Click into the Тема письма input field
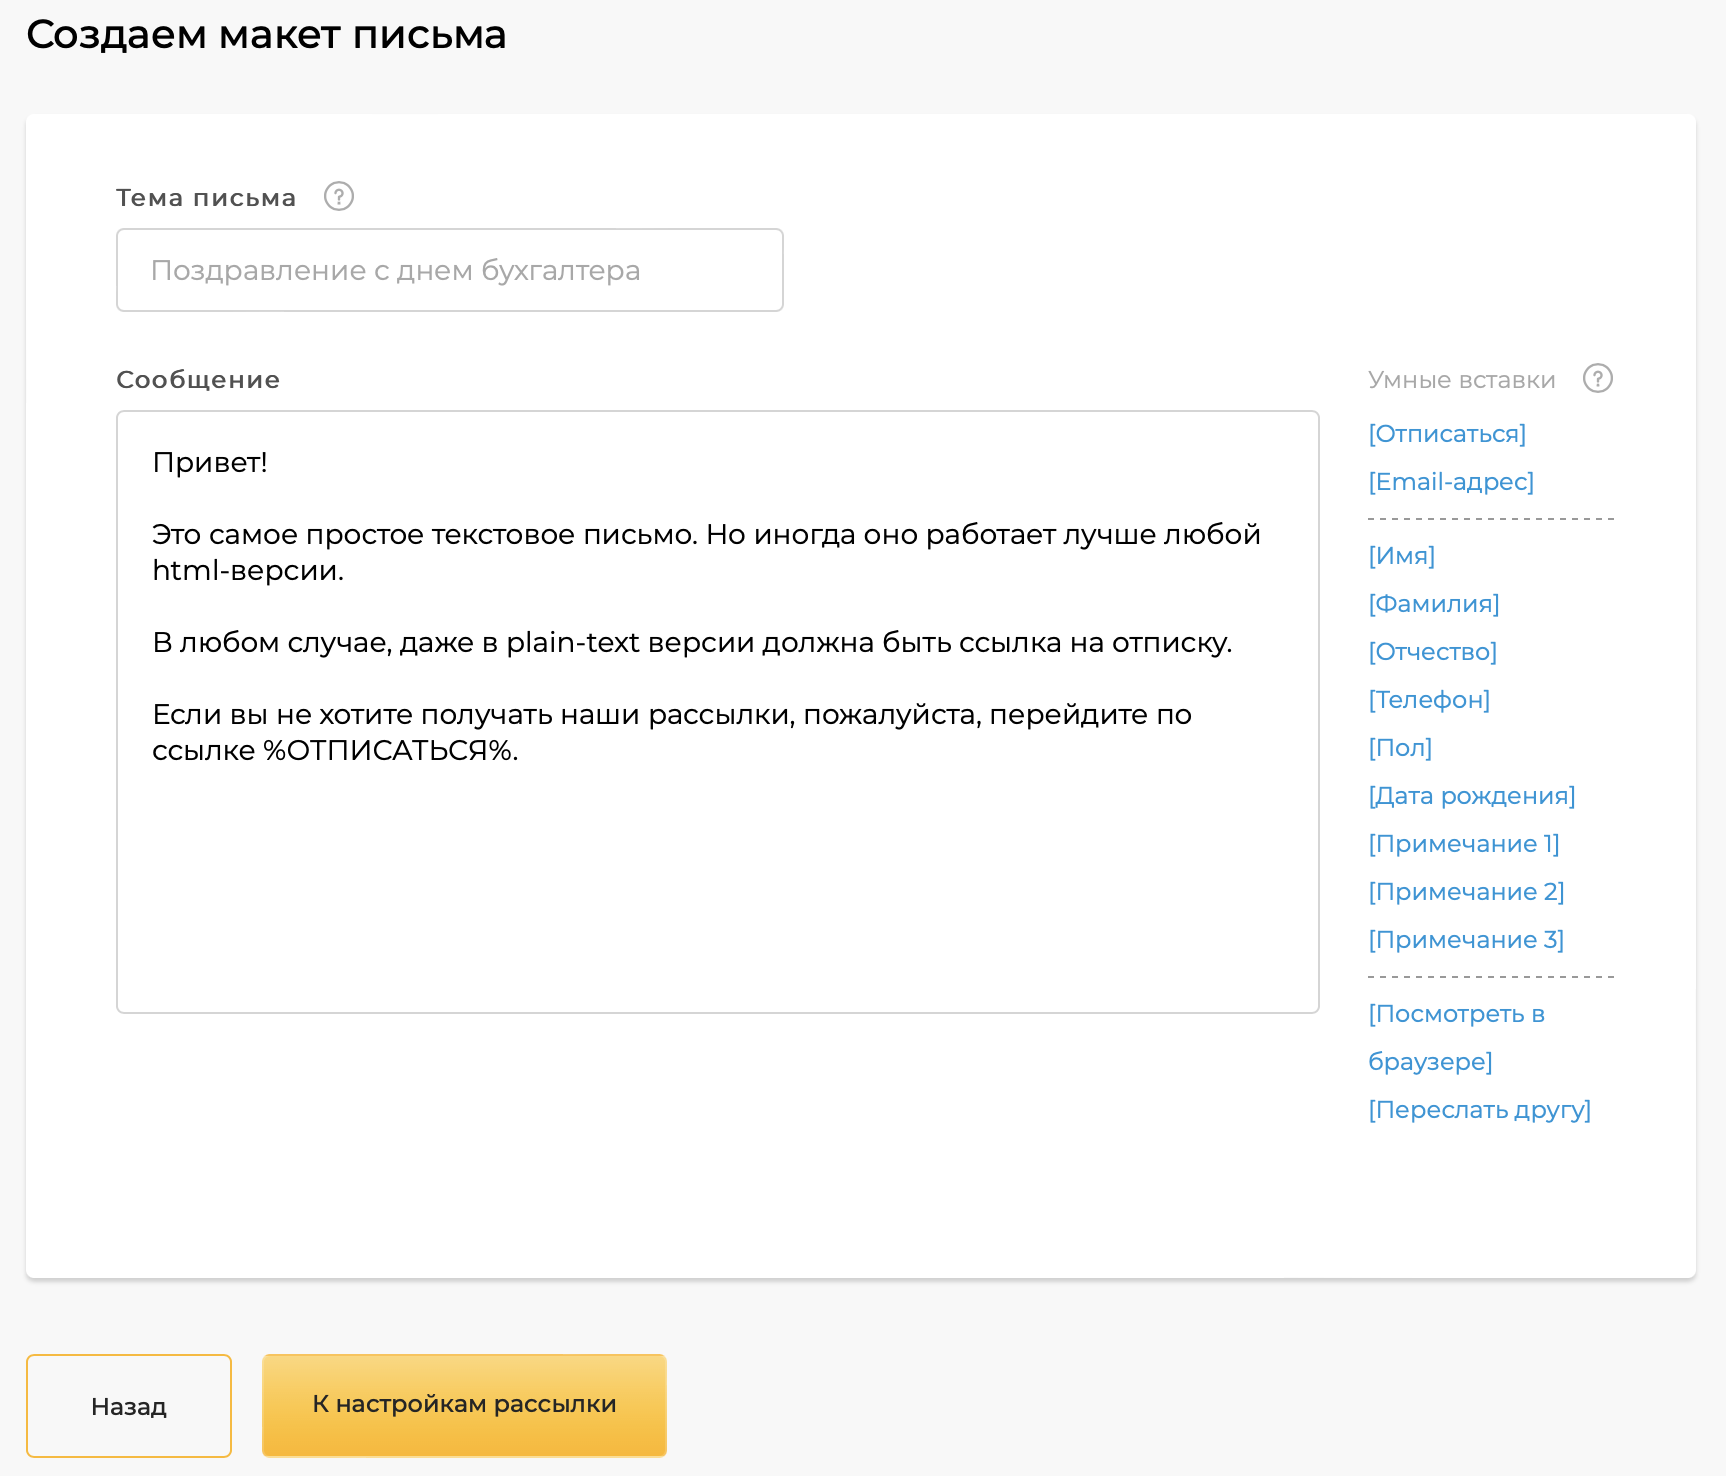1726x1476 pixels. pyautogui.click(x=449, y=270)
